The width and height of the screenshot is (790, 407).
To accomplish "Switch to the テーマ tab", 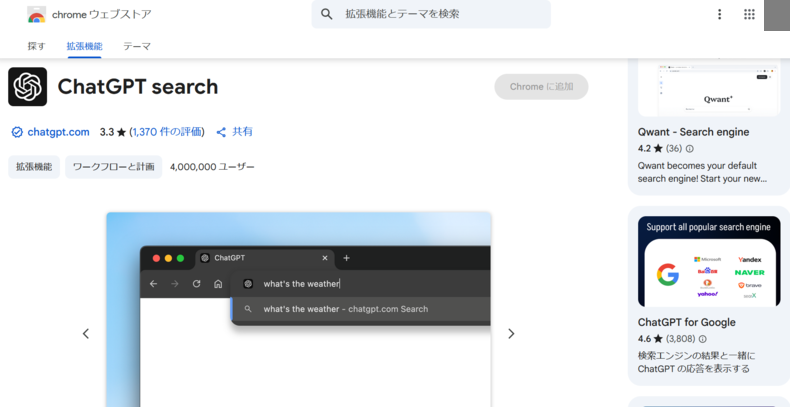I will coord(137,46).
